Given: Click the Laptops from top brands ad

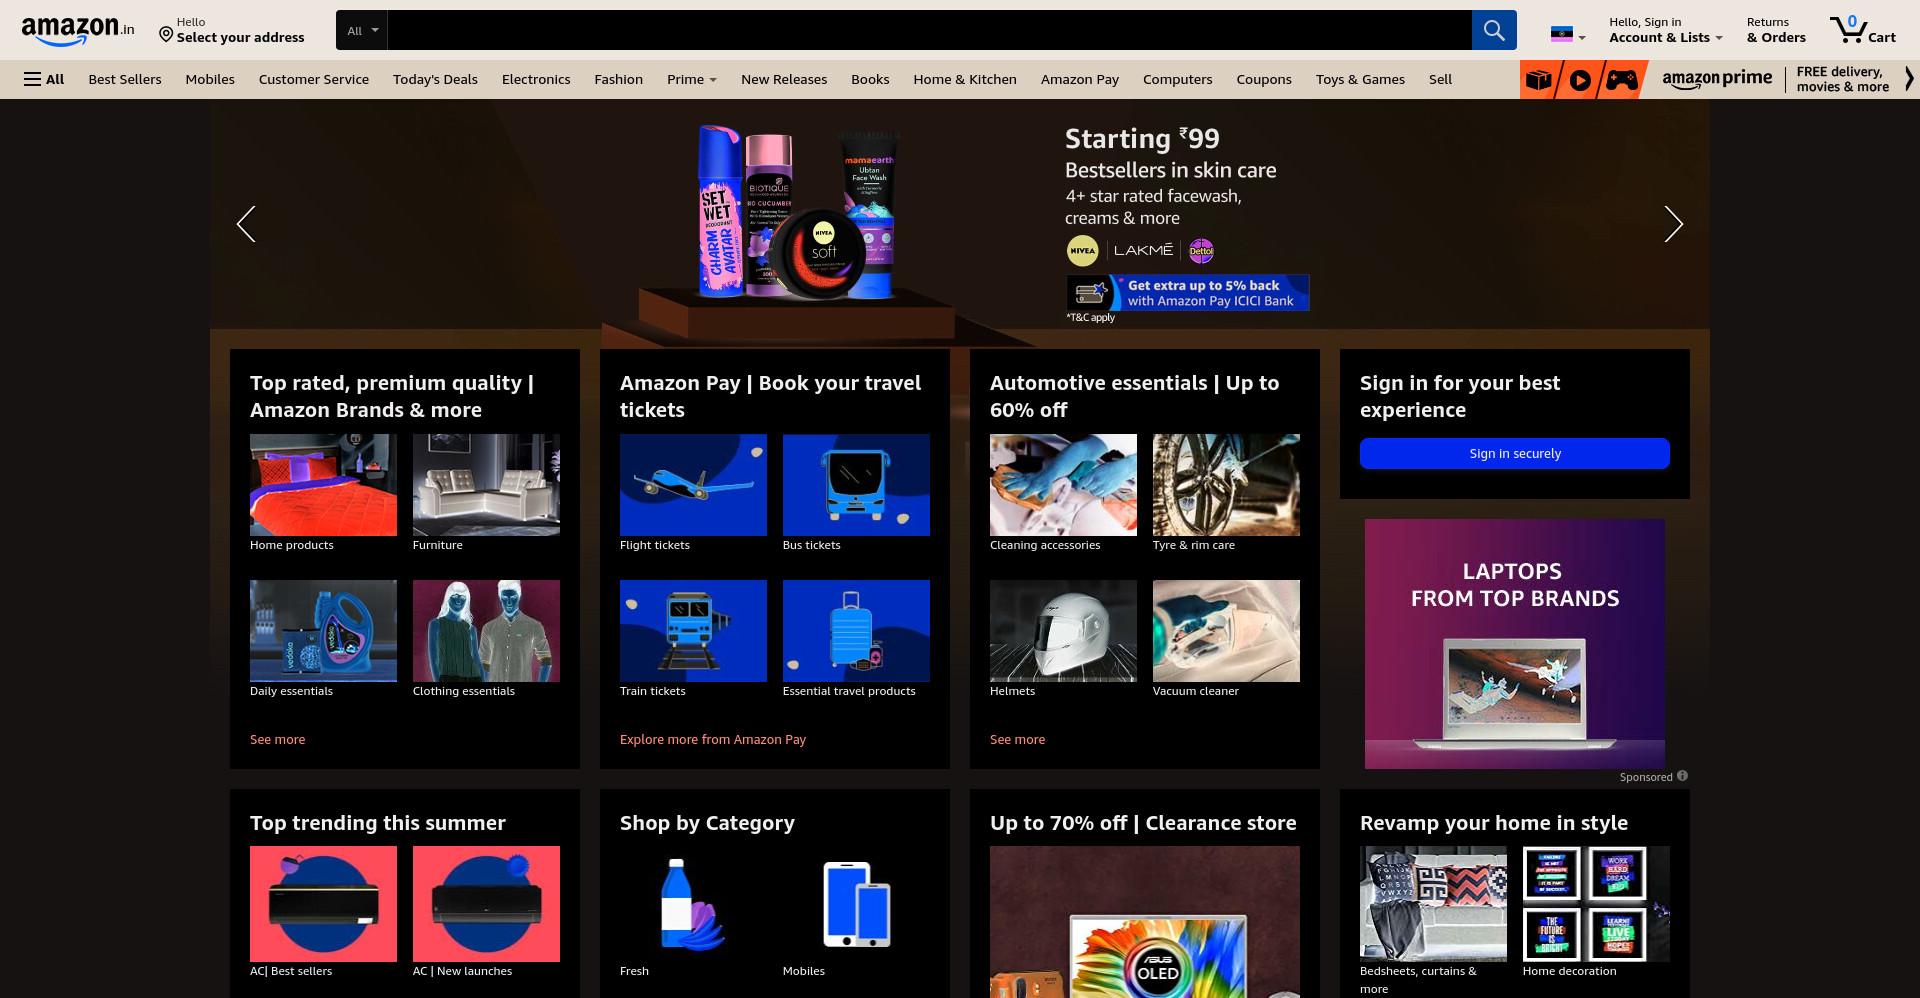Looking at the screenshot, I should tap(1514, 643).
